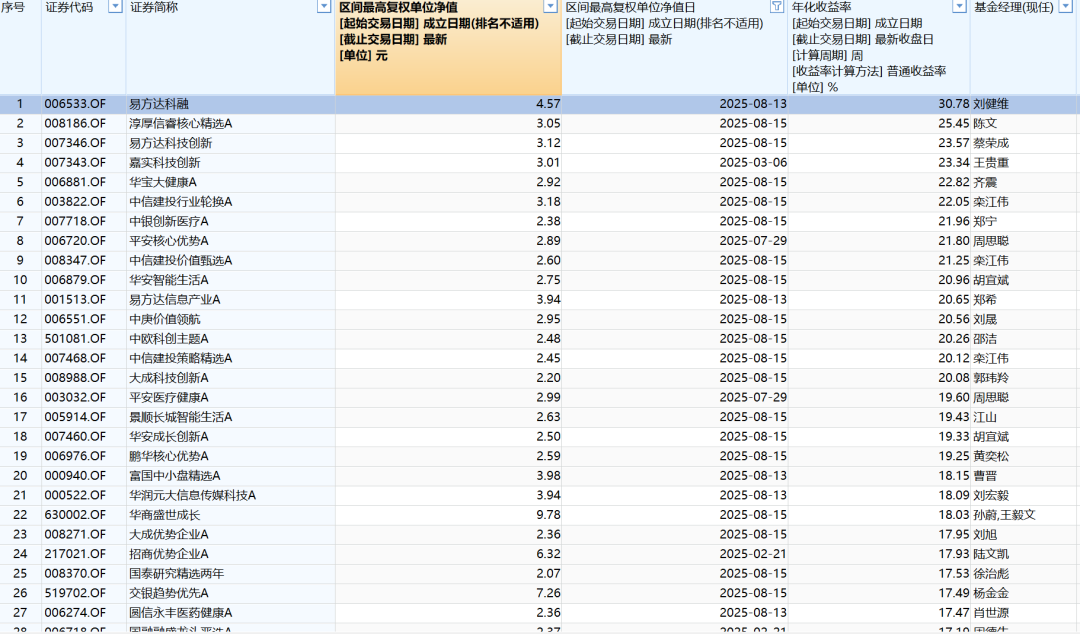Select fund 华安成长创新A
The height and width of the screenshot is (634, 1080).
(169, 437)
